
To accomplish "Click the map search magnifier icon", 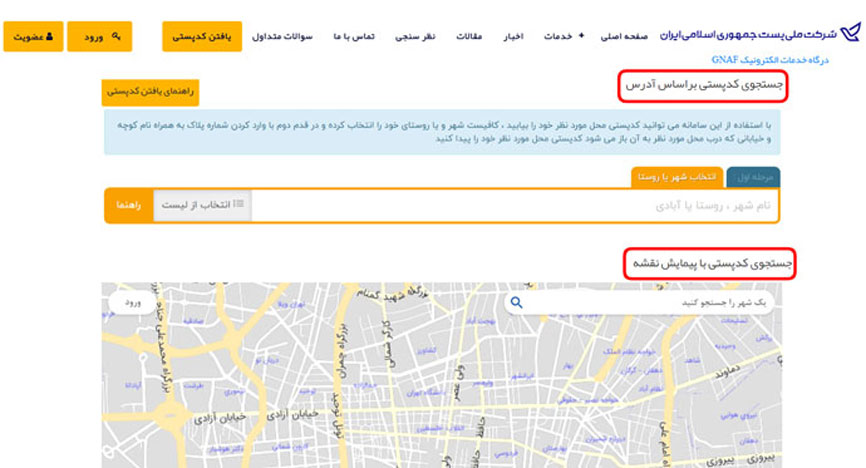I will [x=516, y=303].
